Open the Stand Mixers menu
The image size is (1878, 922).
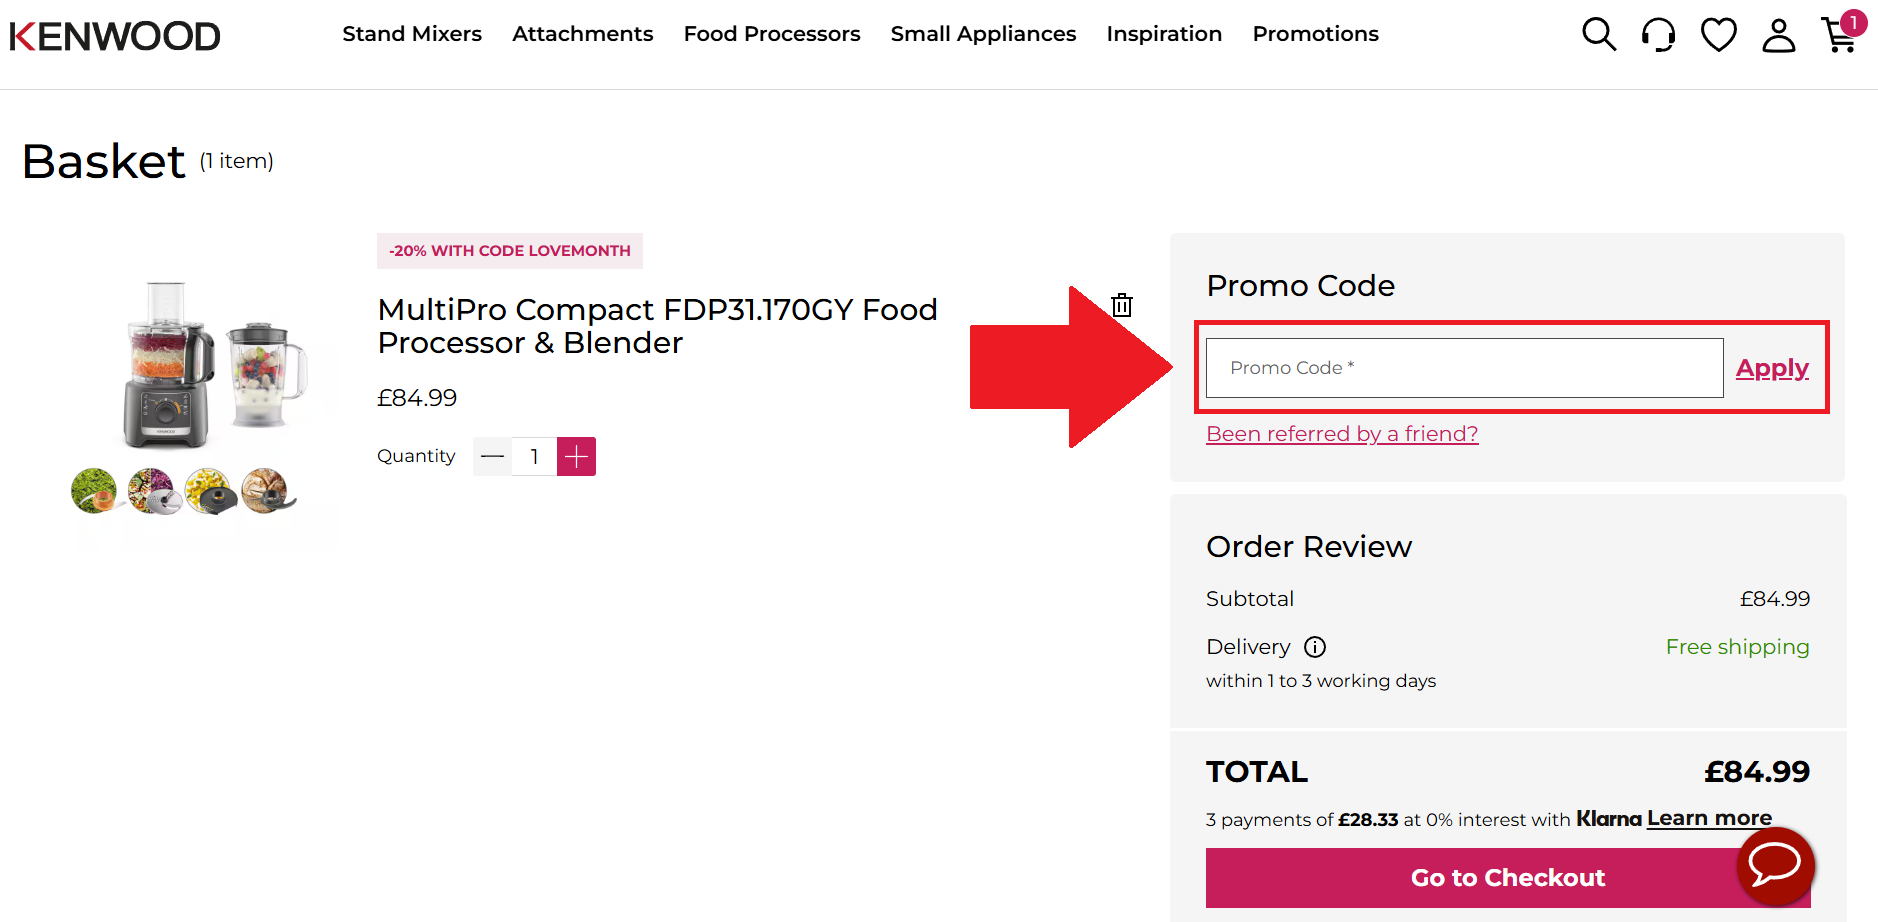pyautogui.click(x=411, y=33)
